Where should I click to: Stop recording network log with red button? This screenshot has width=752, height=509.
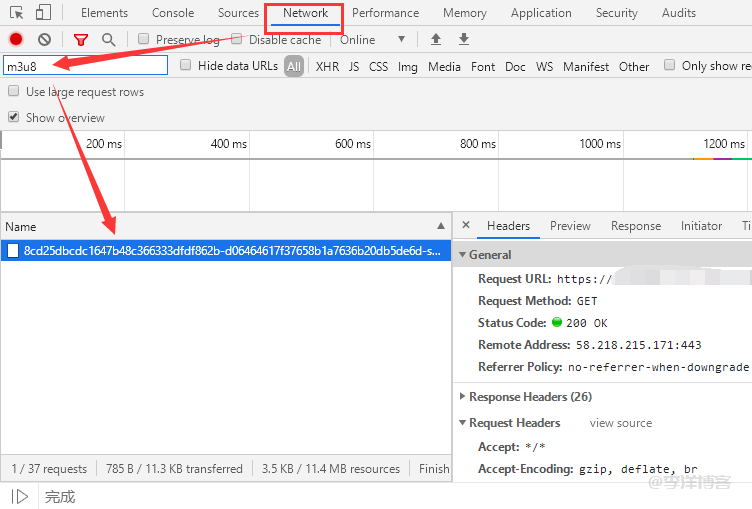pos(16,39)
